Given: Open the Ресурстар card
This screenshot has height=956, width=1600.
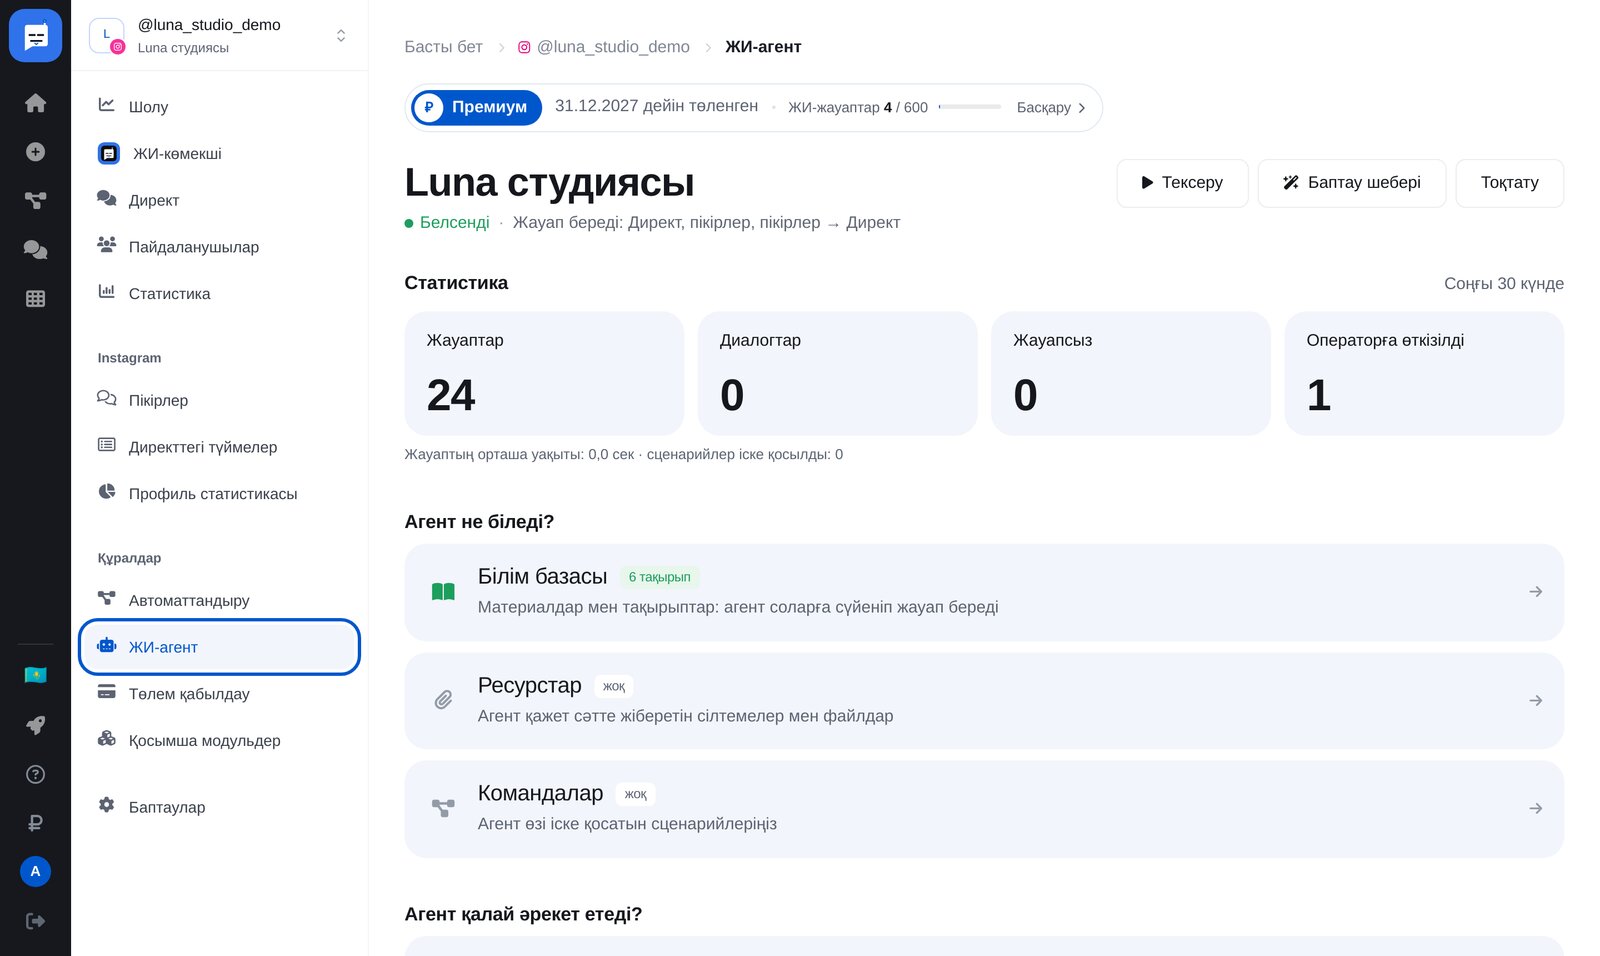Looking at the screenshot, I should click(x=984, y=701).
